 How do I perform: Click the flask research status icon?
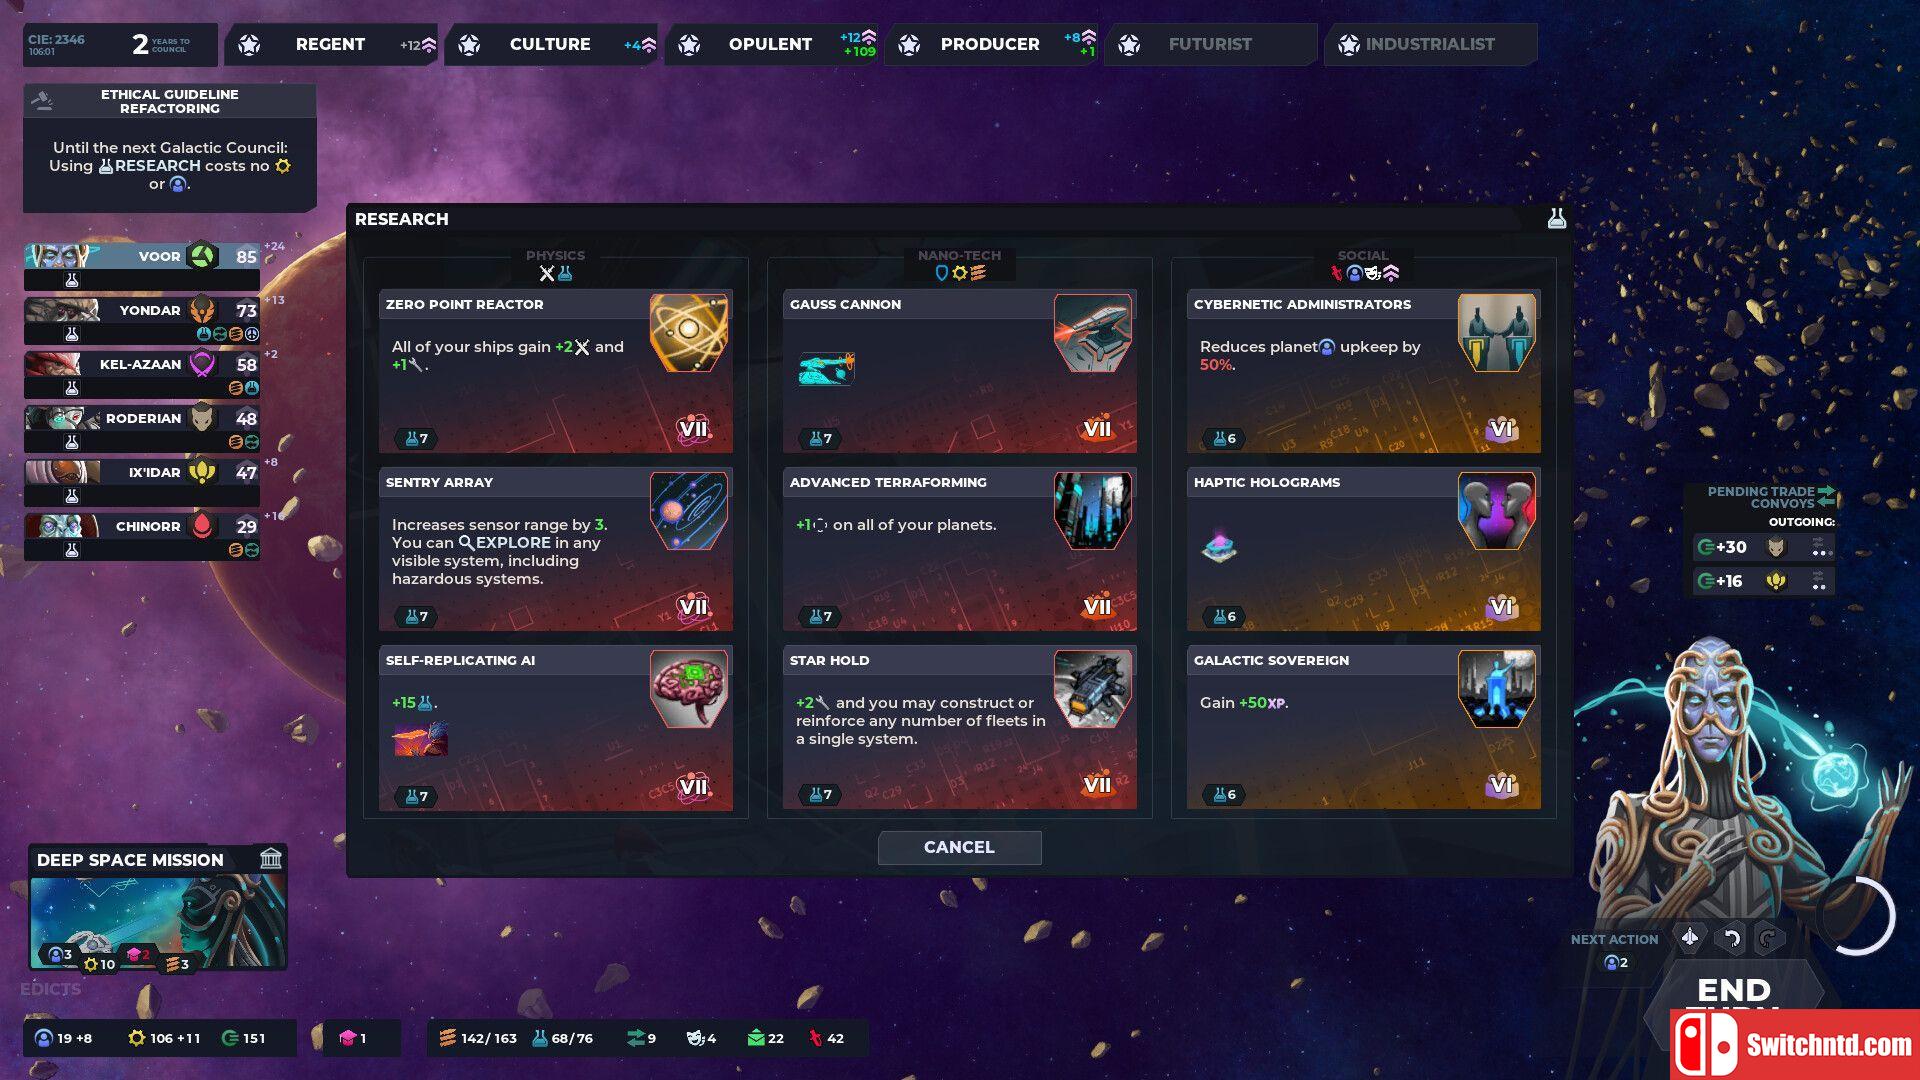[1556, 218]
